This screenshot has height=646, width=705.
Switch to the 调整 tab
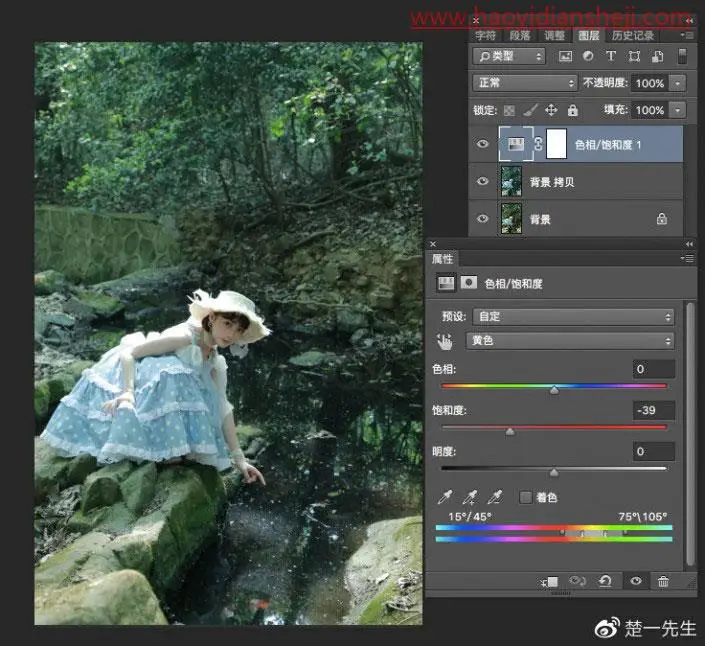(554, 36)
